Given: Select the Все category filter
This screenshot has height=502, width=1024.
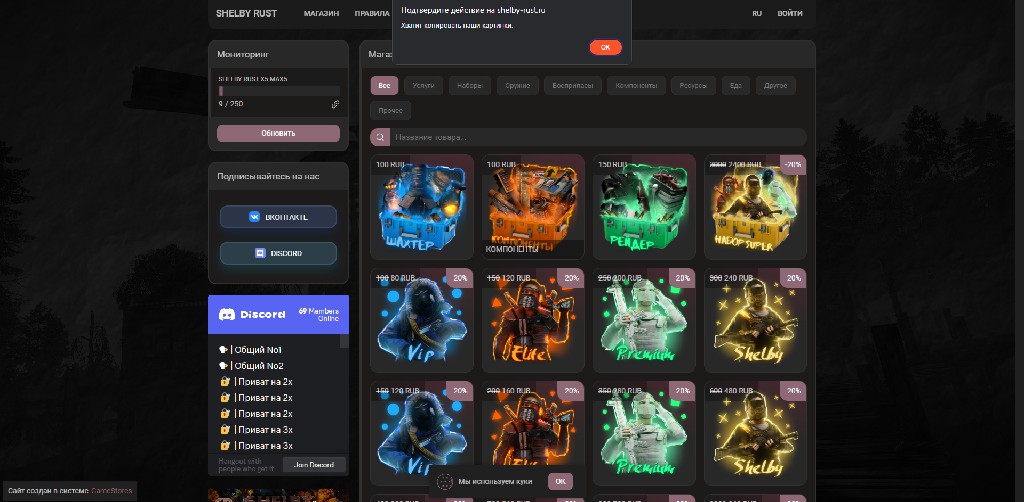Looking at the screenshot, I should (384, 85).
